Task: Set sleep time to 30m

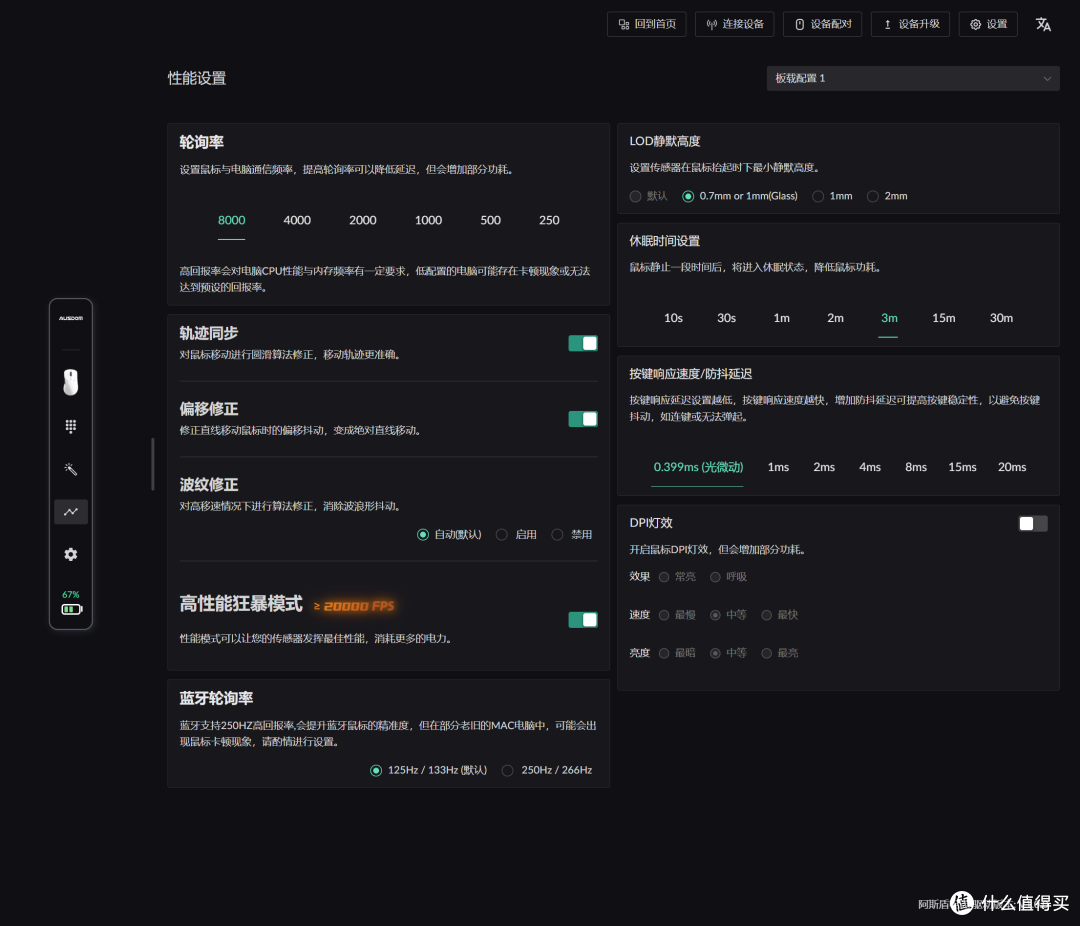Action: click(x=1001, y=318)
